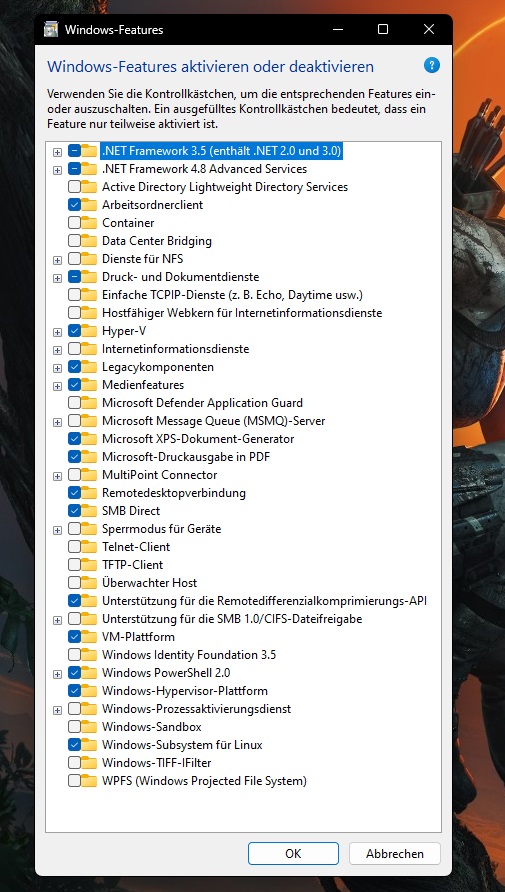Click the Abbrechen button

395,853
